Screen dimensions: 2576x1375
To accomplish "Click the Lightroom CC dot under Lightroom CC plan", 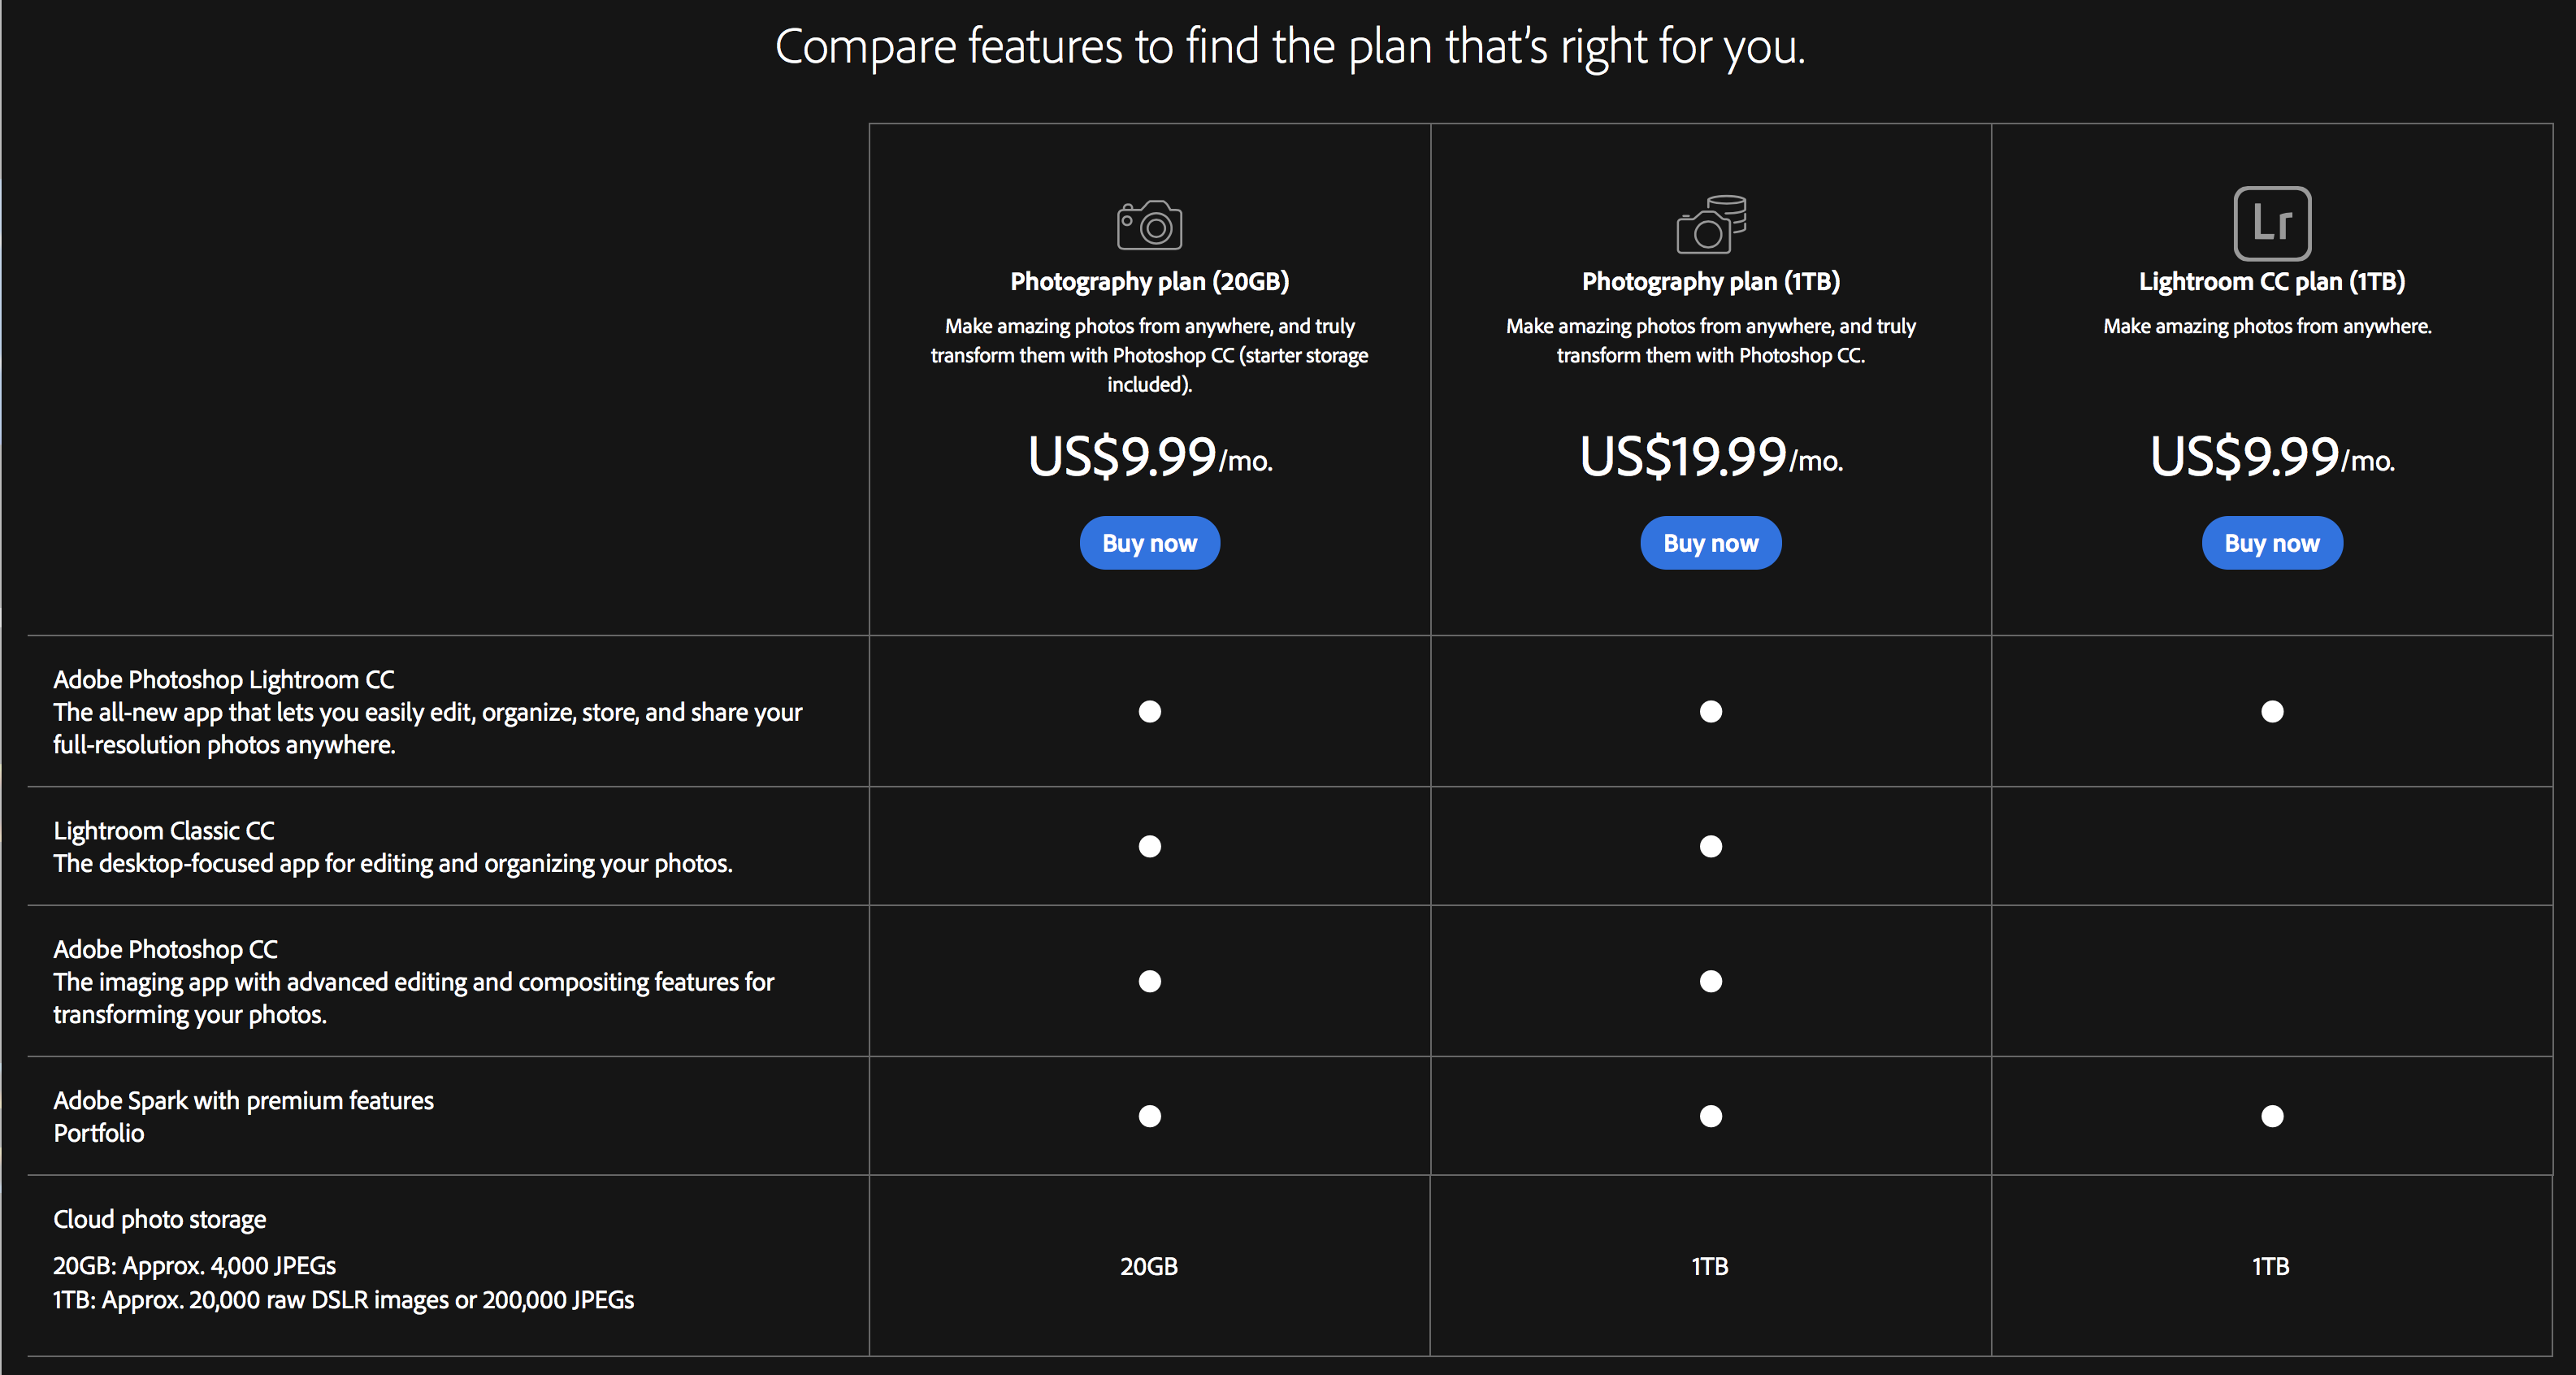I will tap(2272, 711).
